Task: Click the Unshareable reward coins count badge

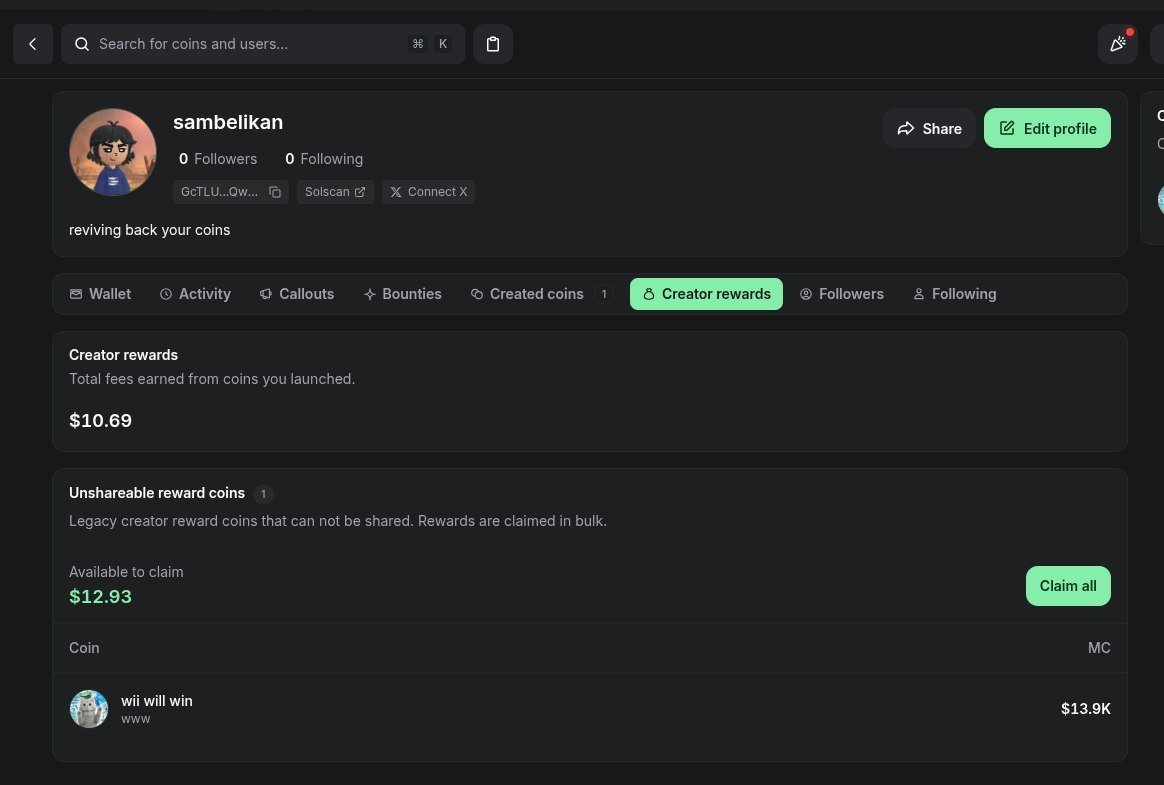Action: point(263,494)
